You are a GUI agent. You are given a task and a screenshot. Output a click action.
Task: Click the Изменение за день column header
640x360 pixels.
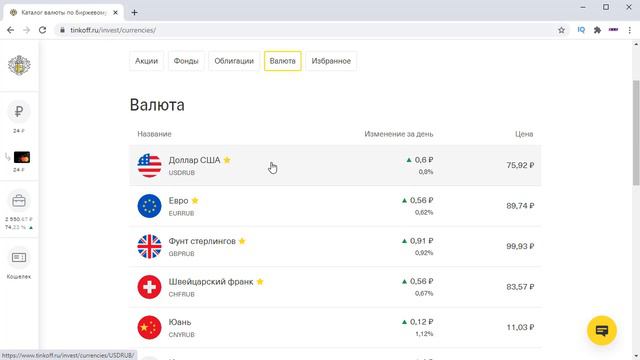pos(399,134)
